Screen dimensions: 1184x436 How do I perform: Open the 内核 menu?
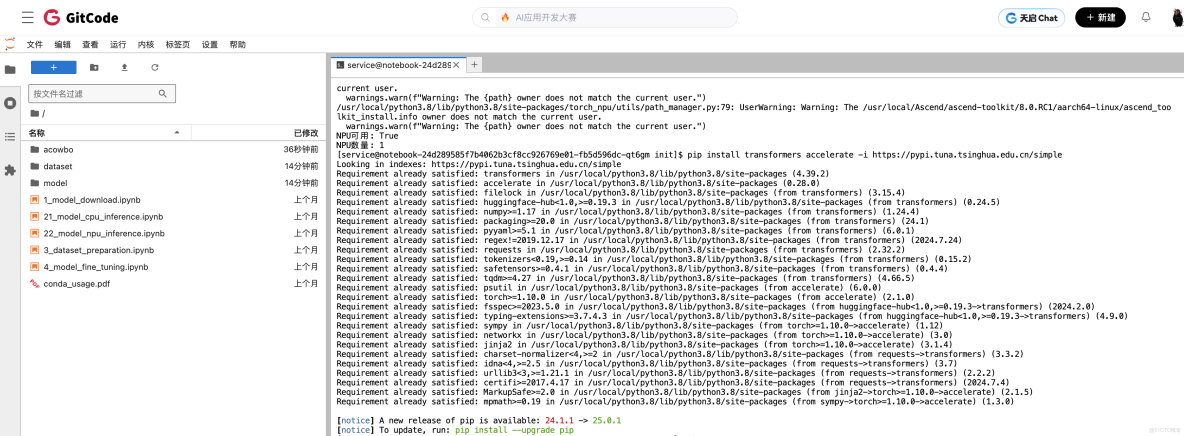[x=146, y=45]
